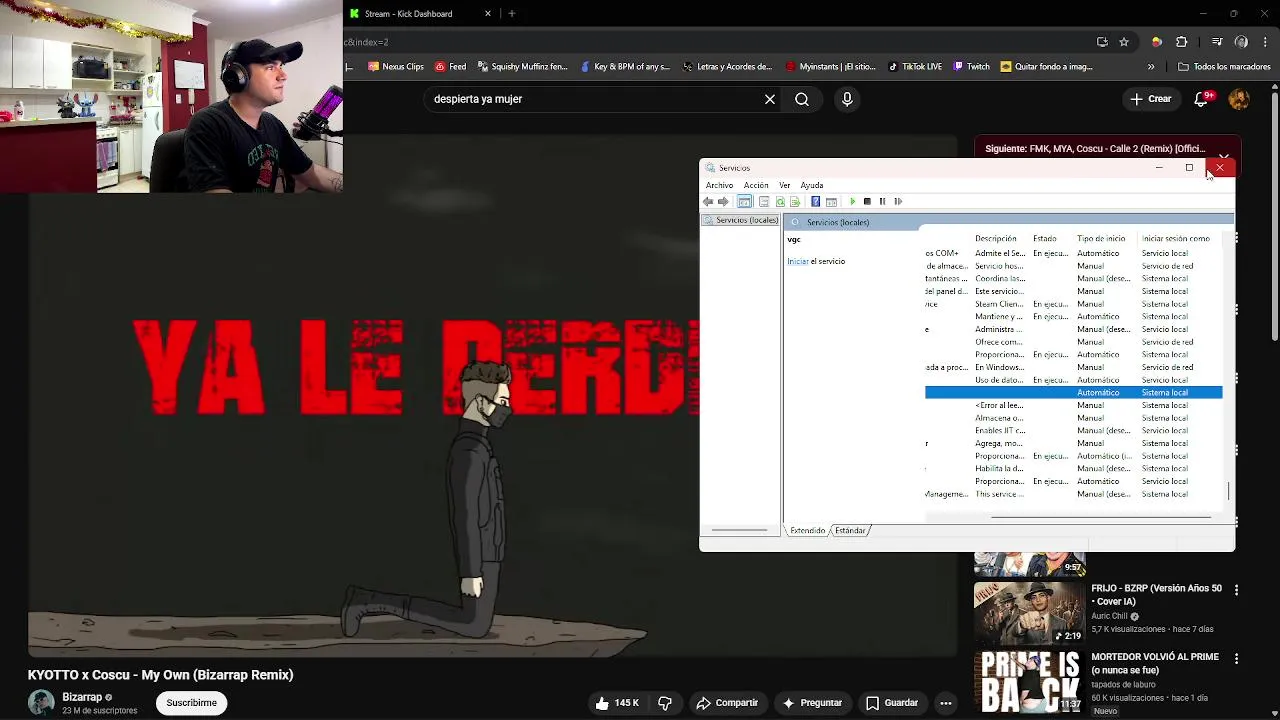The width and height of the screenshot is (1280, 720).
Task: Sort by the Estado column header
Action: [1045, 239]
